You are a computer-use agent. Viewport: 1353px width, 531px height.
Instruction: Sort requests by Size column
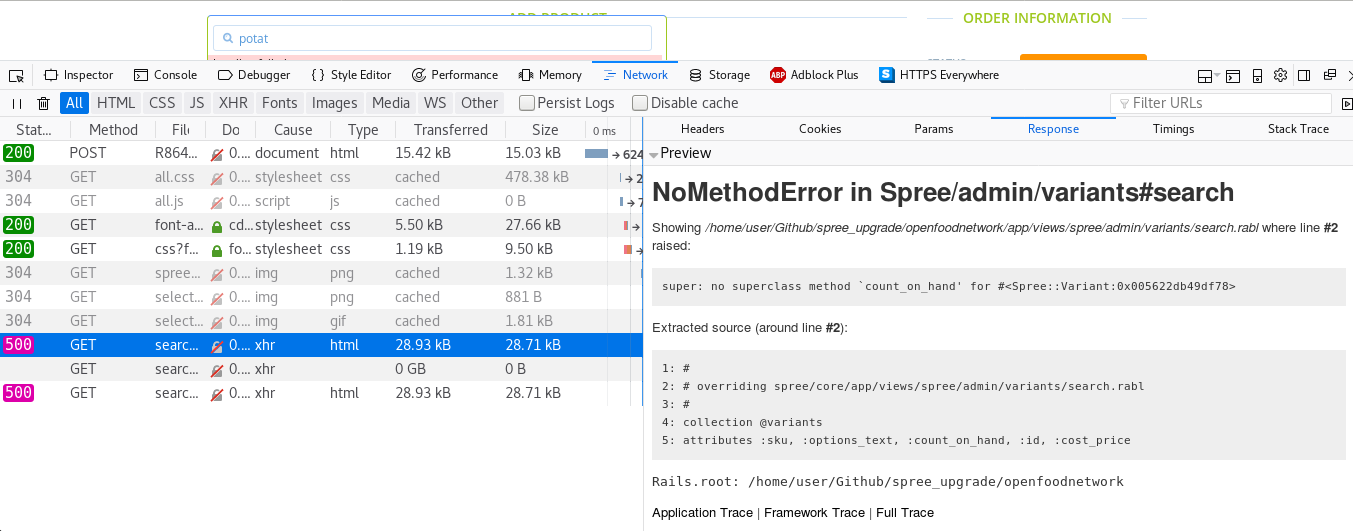(545, 130)
